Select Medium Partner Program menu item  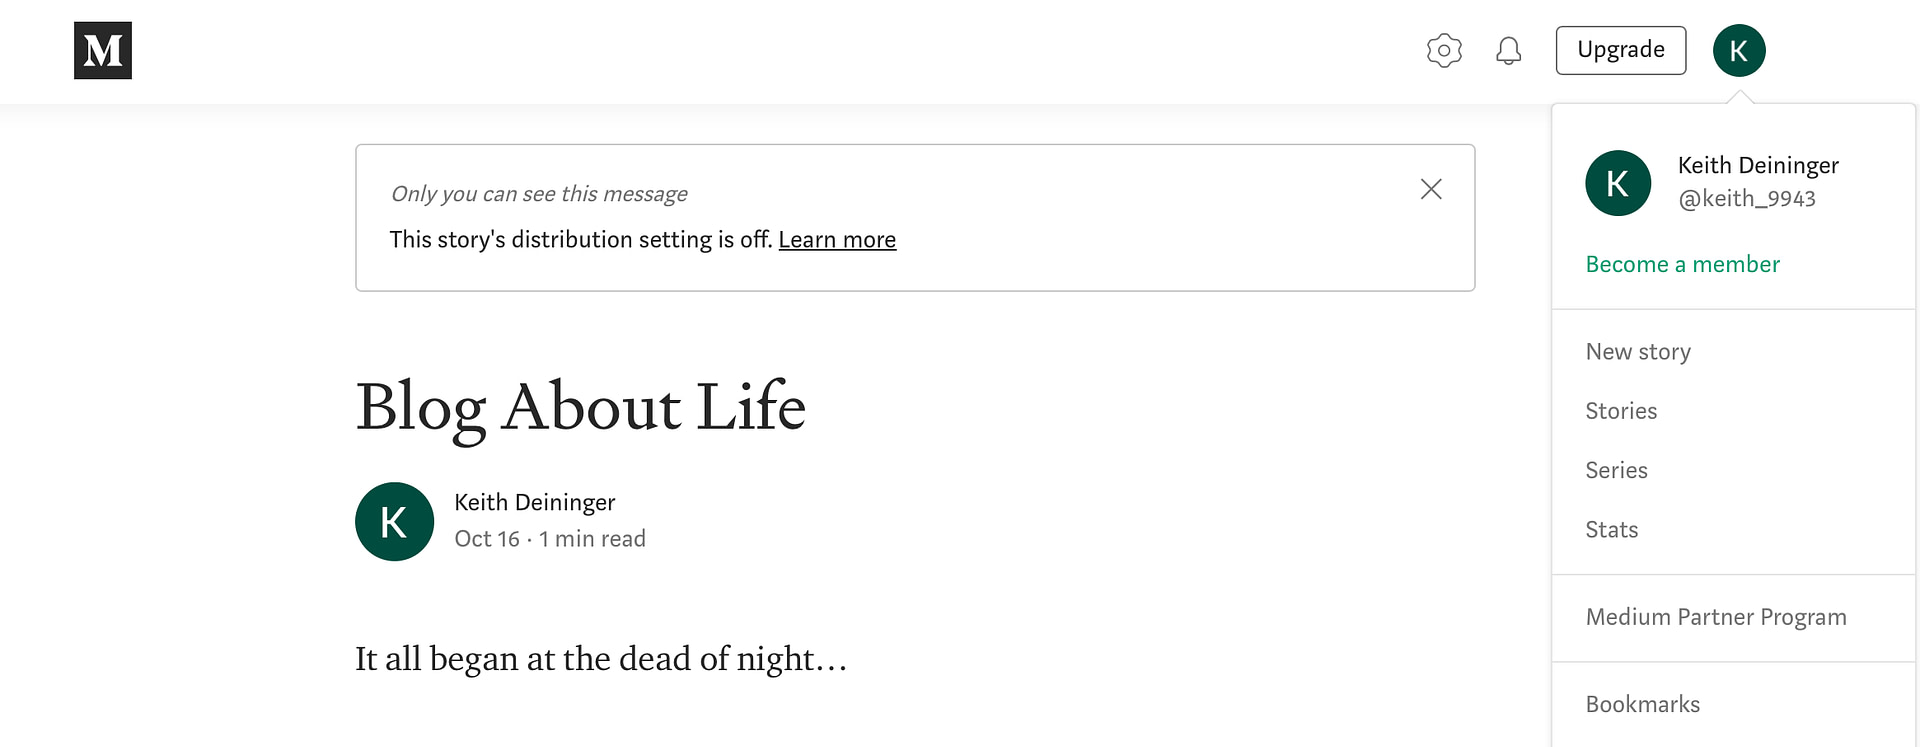(1715, 617)
